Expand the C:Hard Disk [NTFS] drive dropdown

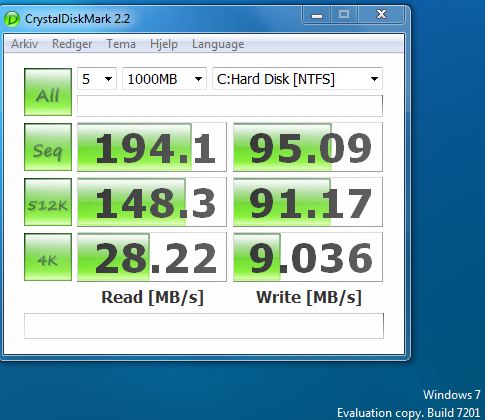point(297,79)
